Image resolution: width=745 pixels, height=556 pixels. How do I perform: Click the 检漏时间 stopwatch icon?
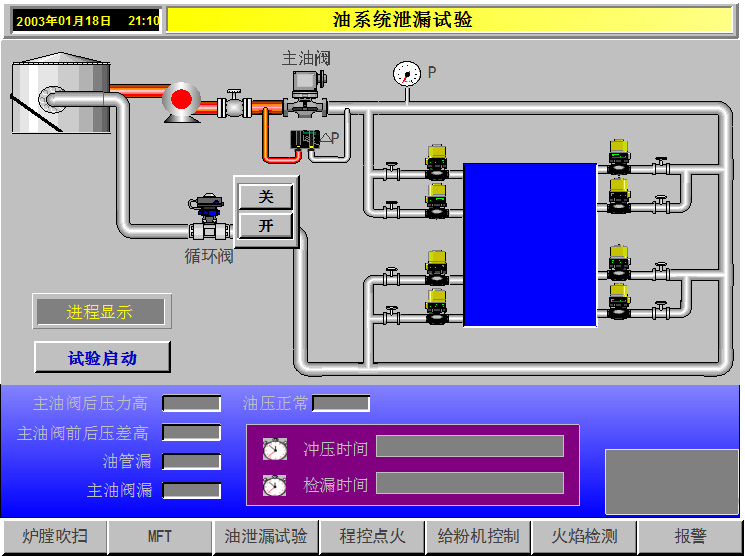tap(275, 485)
